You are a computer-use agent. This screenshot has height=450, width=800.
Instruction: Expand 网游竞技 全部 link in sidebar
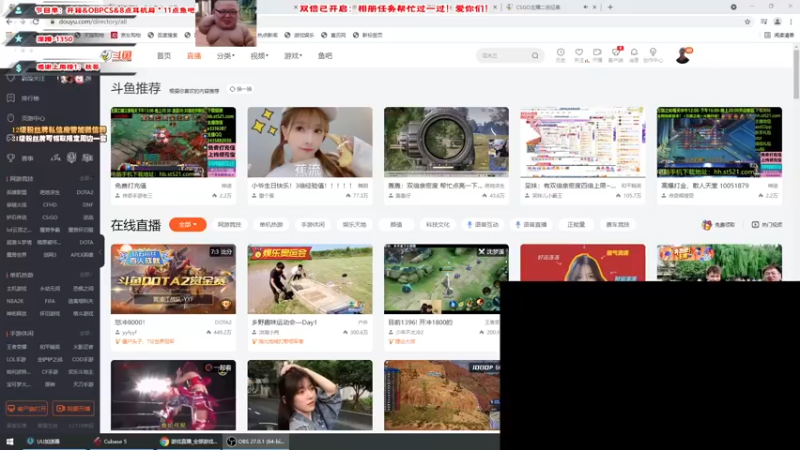point(86,179)
